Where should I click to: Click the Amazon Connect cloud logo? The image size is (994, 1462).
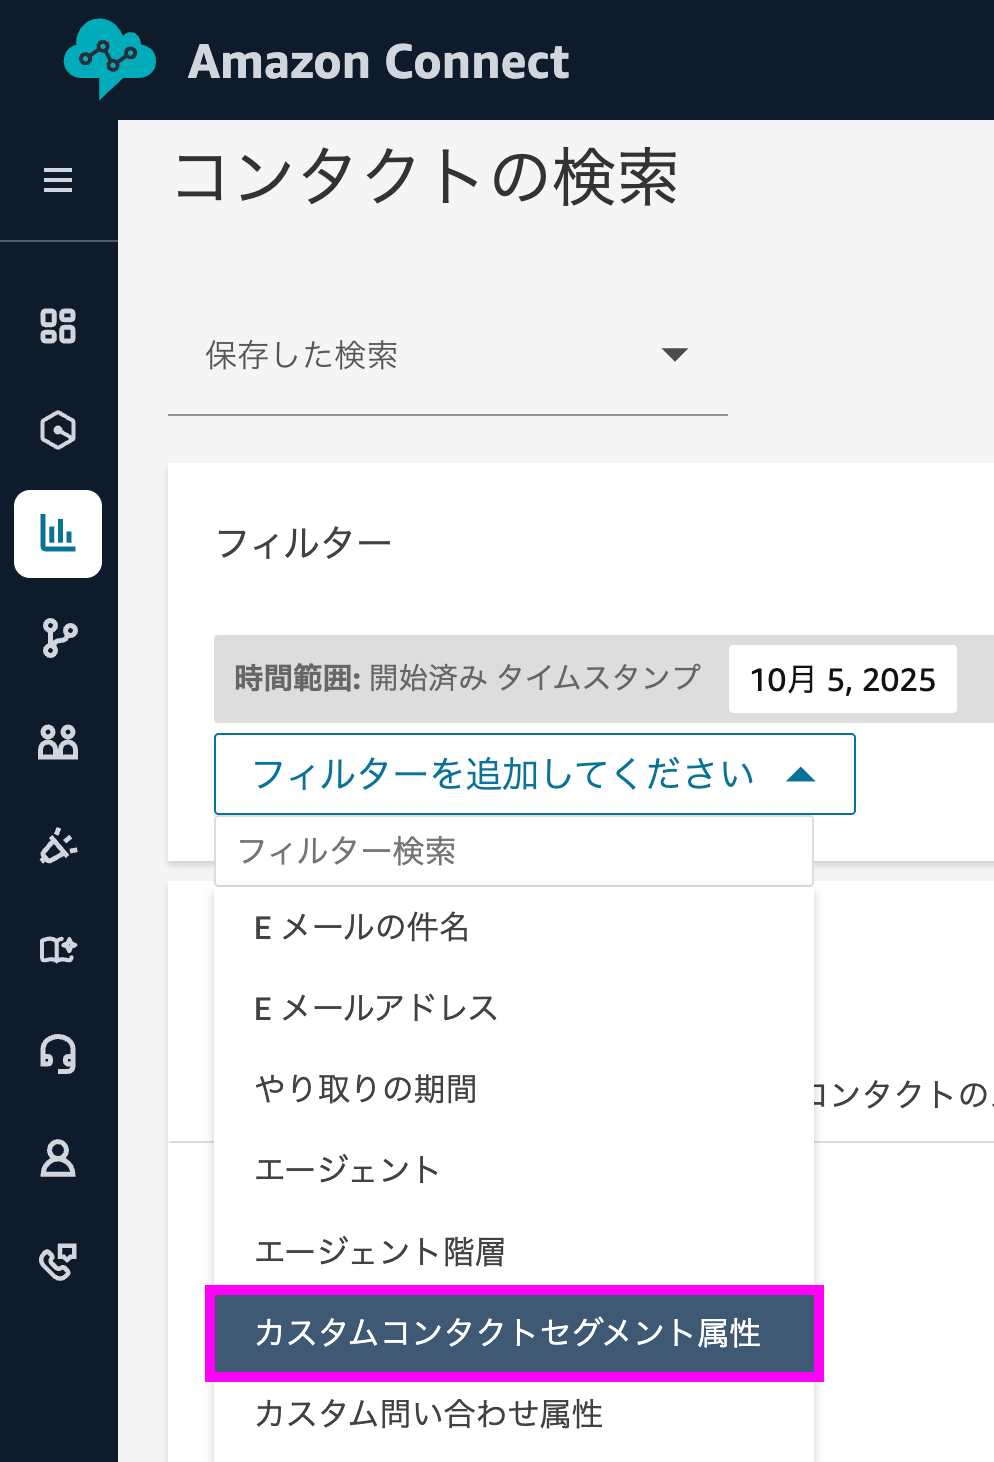(109, 58)
